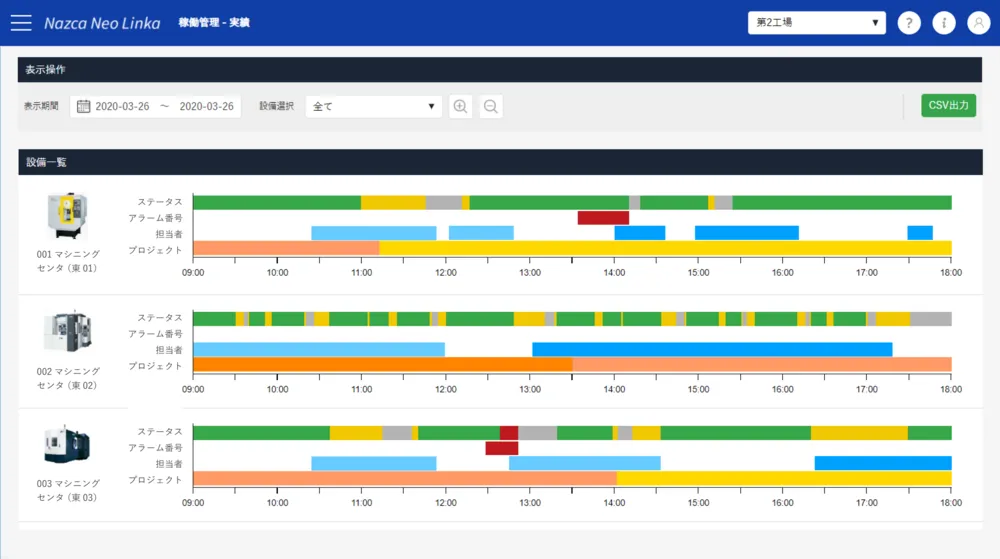
Task: Open the user account profile icon
Action: click(x=978, y=23)
